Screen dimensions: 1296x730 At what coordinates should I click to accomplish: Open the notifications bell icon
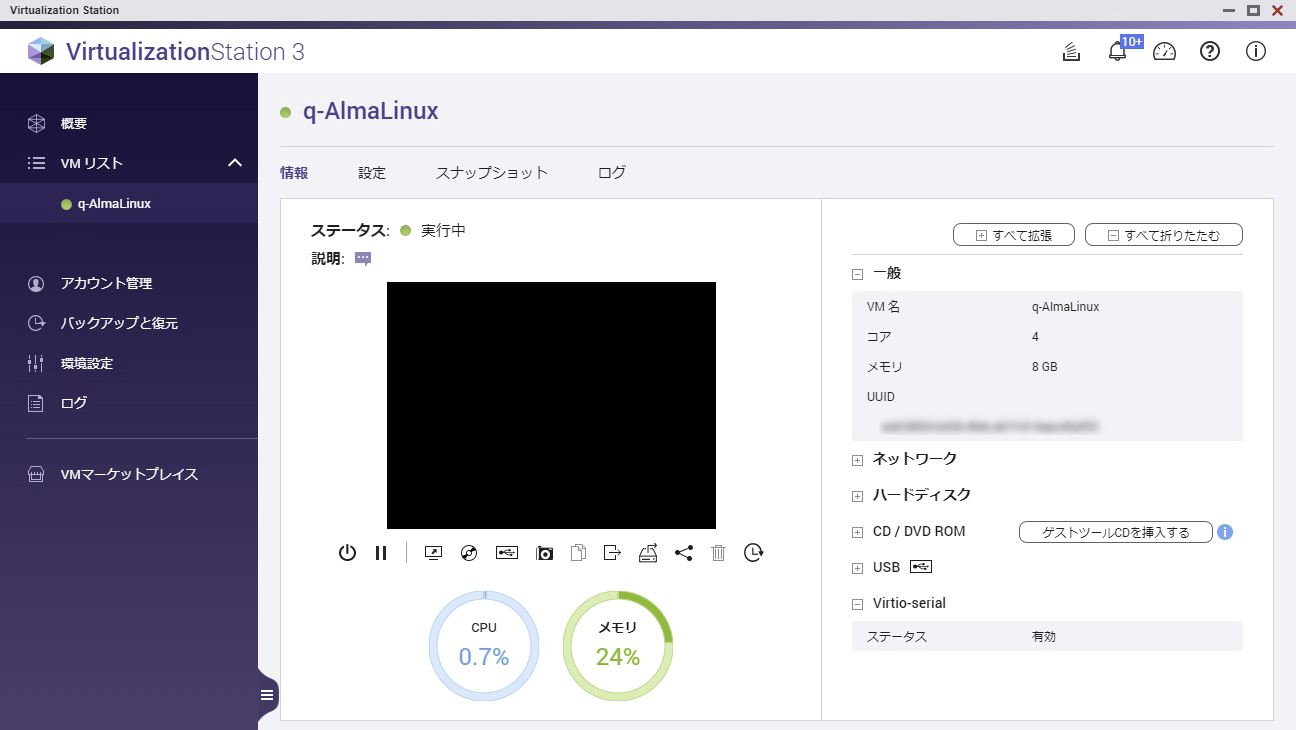pyautogui.click(x=1117, y=52)
